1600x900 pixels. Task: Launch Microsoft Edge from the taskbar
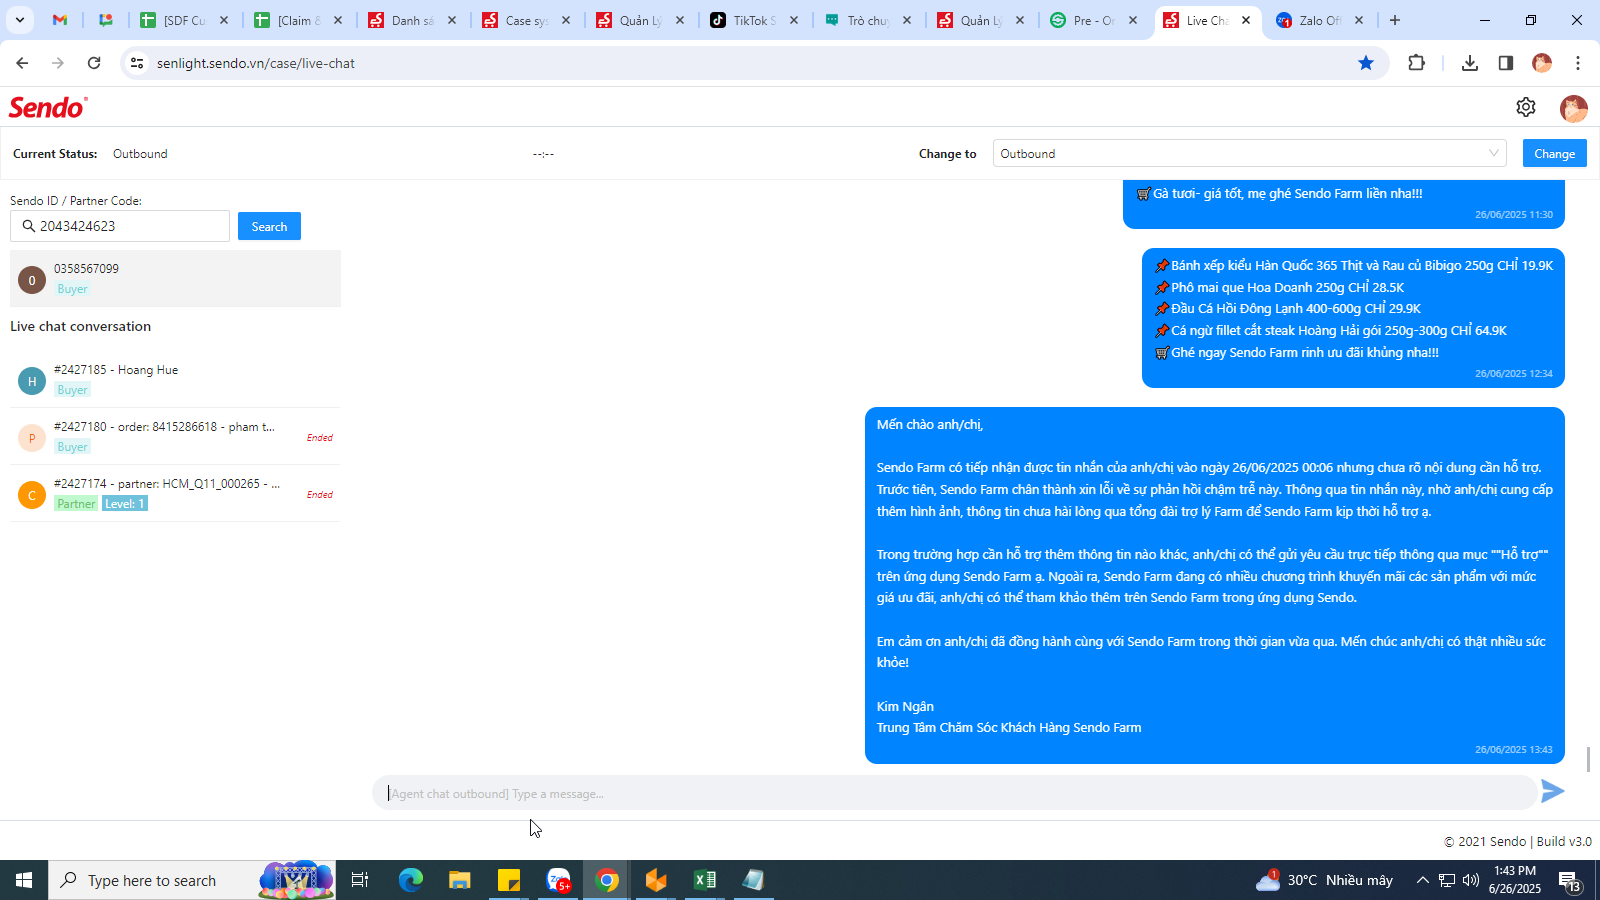411,880
